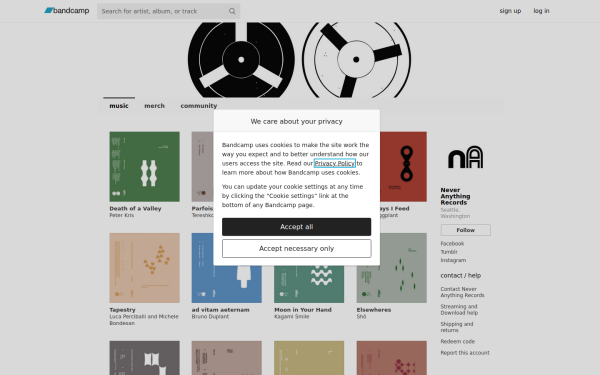Switch to the community tab
This screenshot has height=375, width=600.
click(199, 106)
